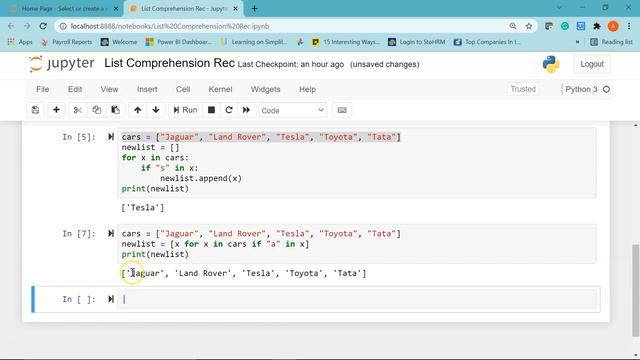Image resolution: width=640 pixels, height=360 pixels.
Task: Click output text ['Tesla']
Action: coord(143,208)
